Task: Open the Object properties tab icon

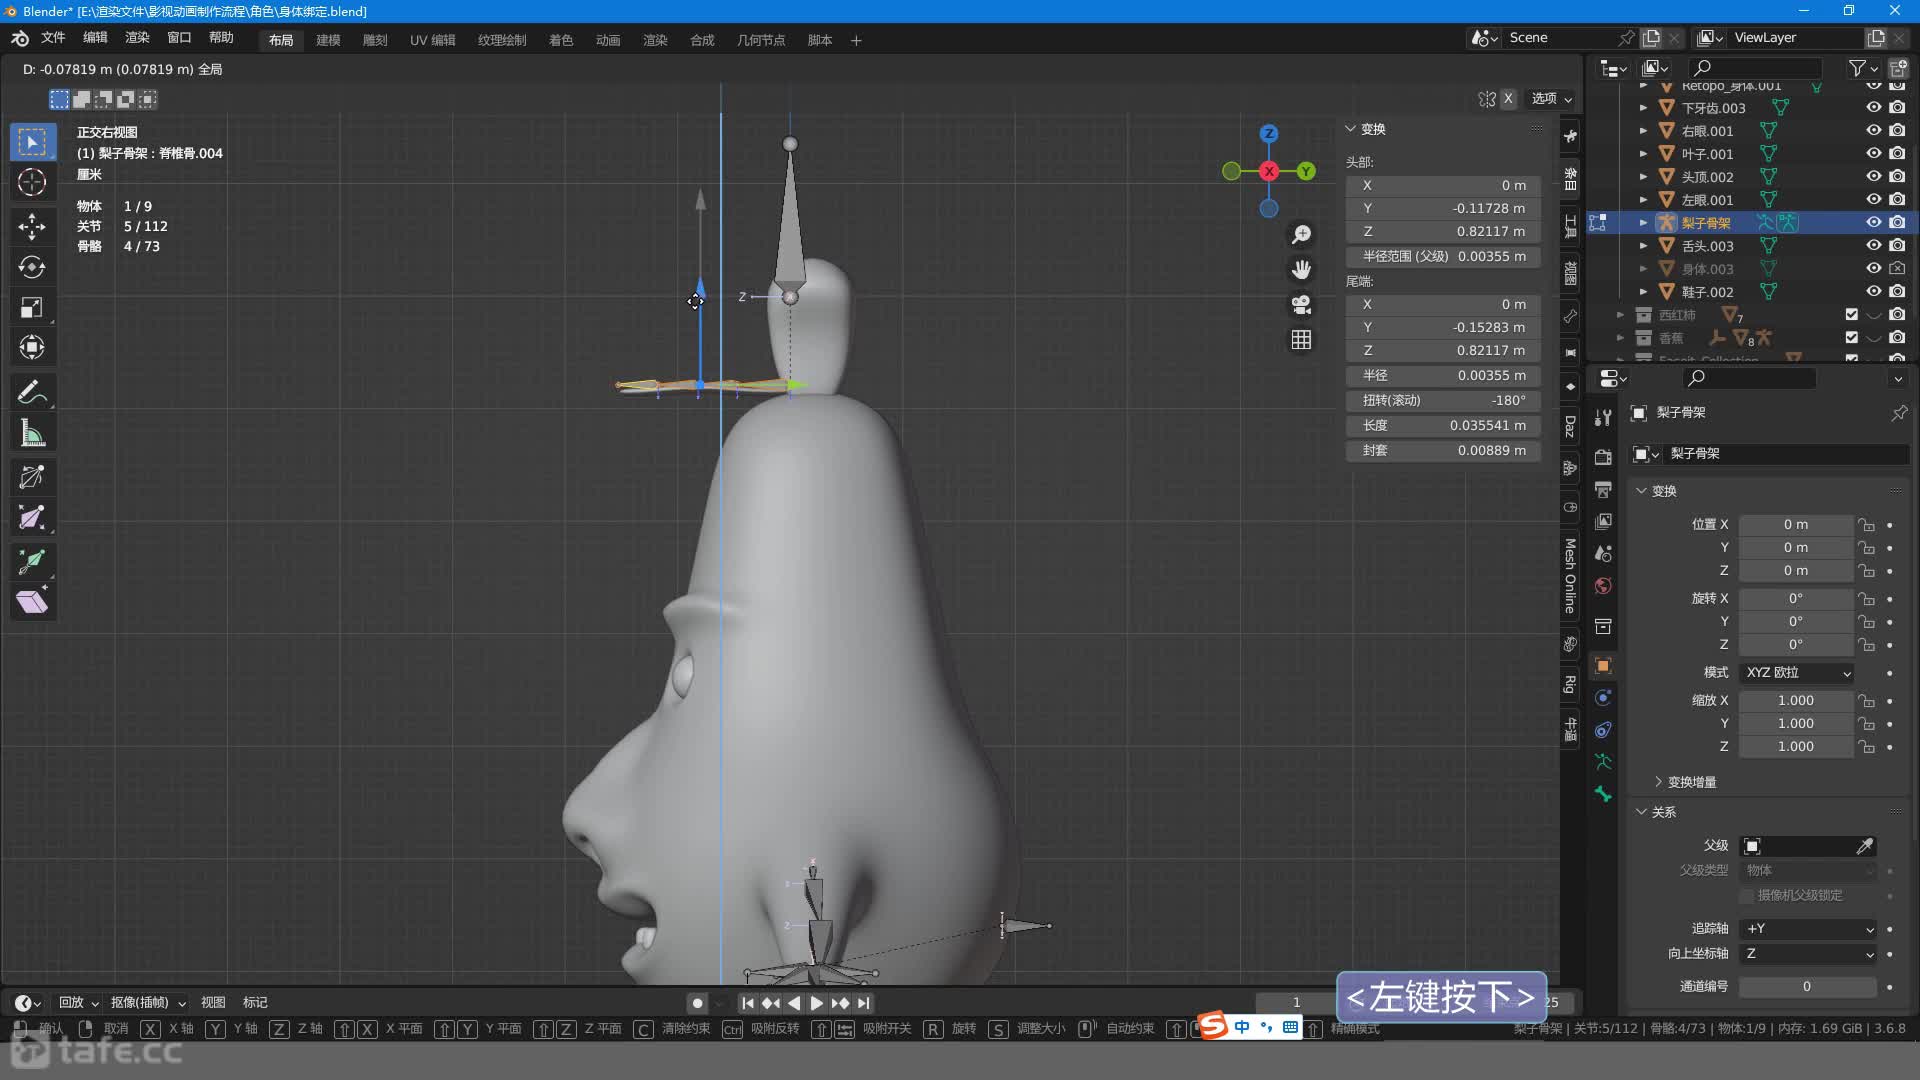Action: [x=1603, y=666]
